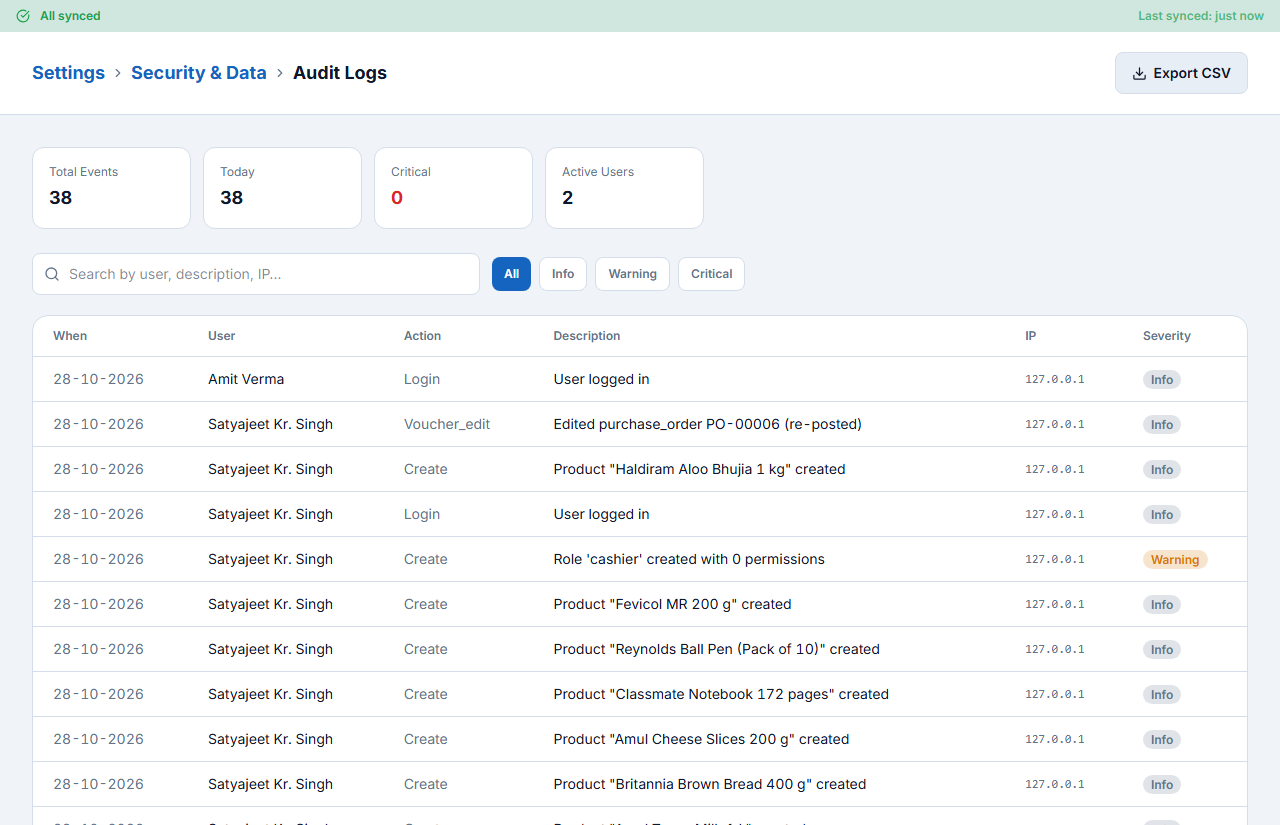This screenshot has height=825, width=1280.
Task: Open the Security & Data breadcrumb link
Action: point(199,73)
